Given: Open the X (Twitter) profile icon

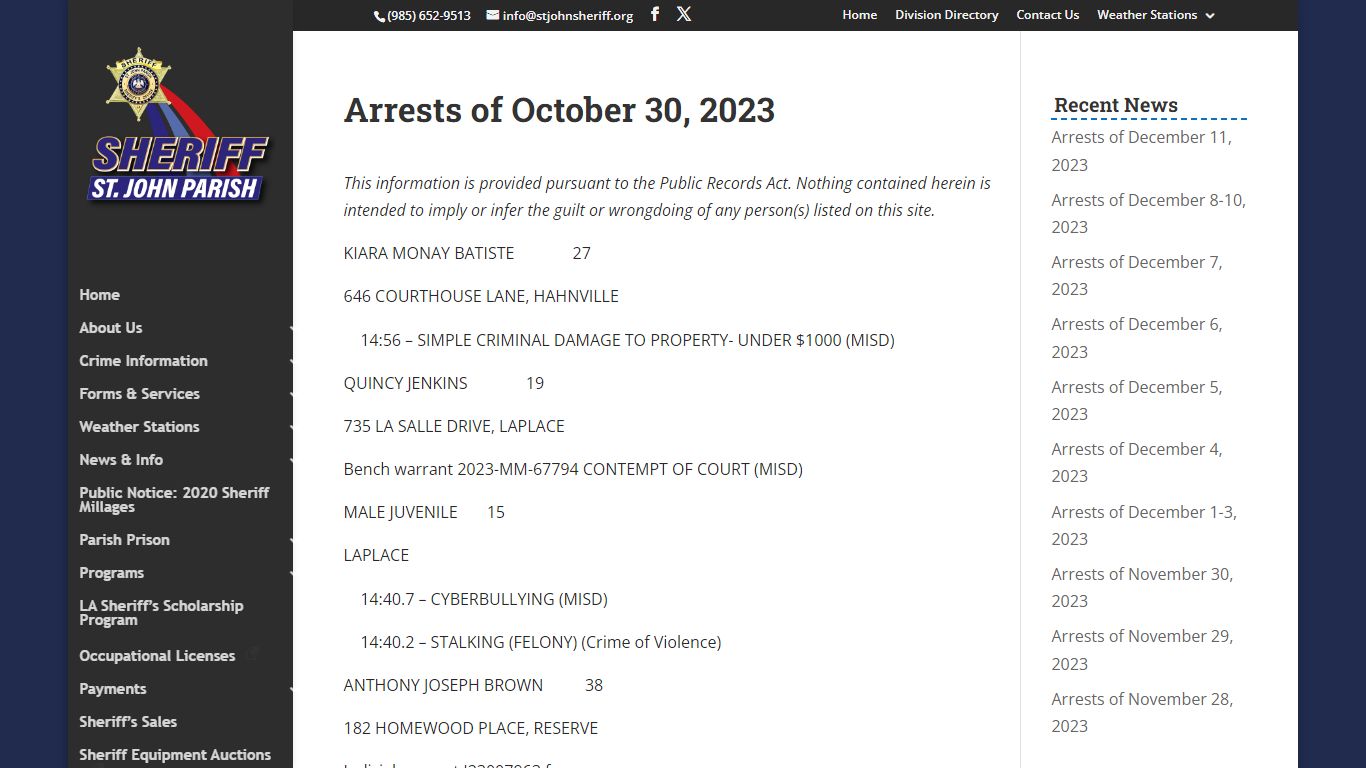Looking at the screenshot, I should (684, 14).
